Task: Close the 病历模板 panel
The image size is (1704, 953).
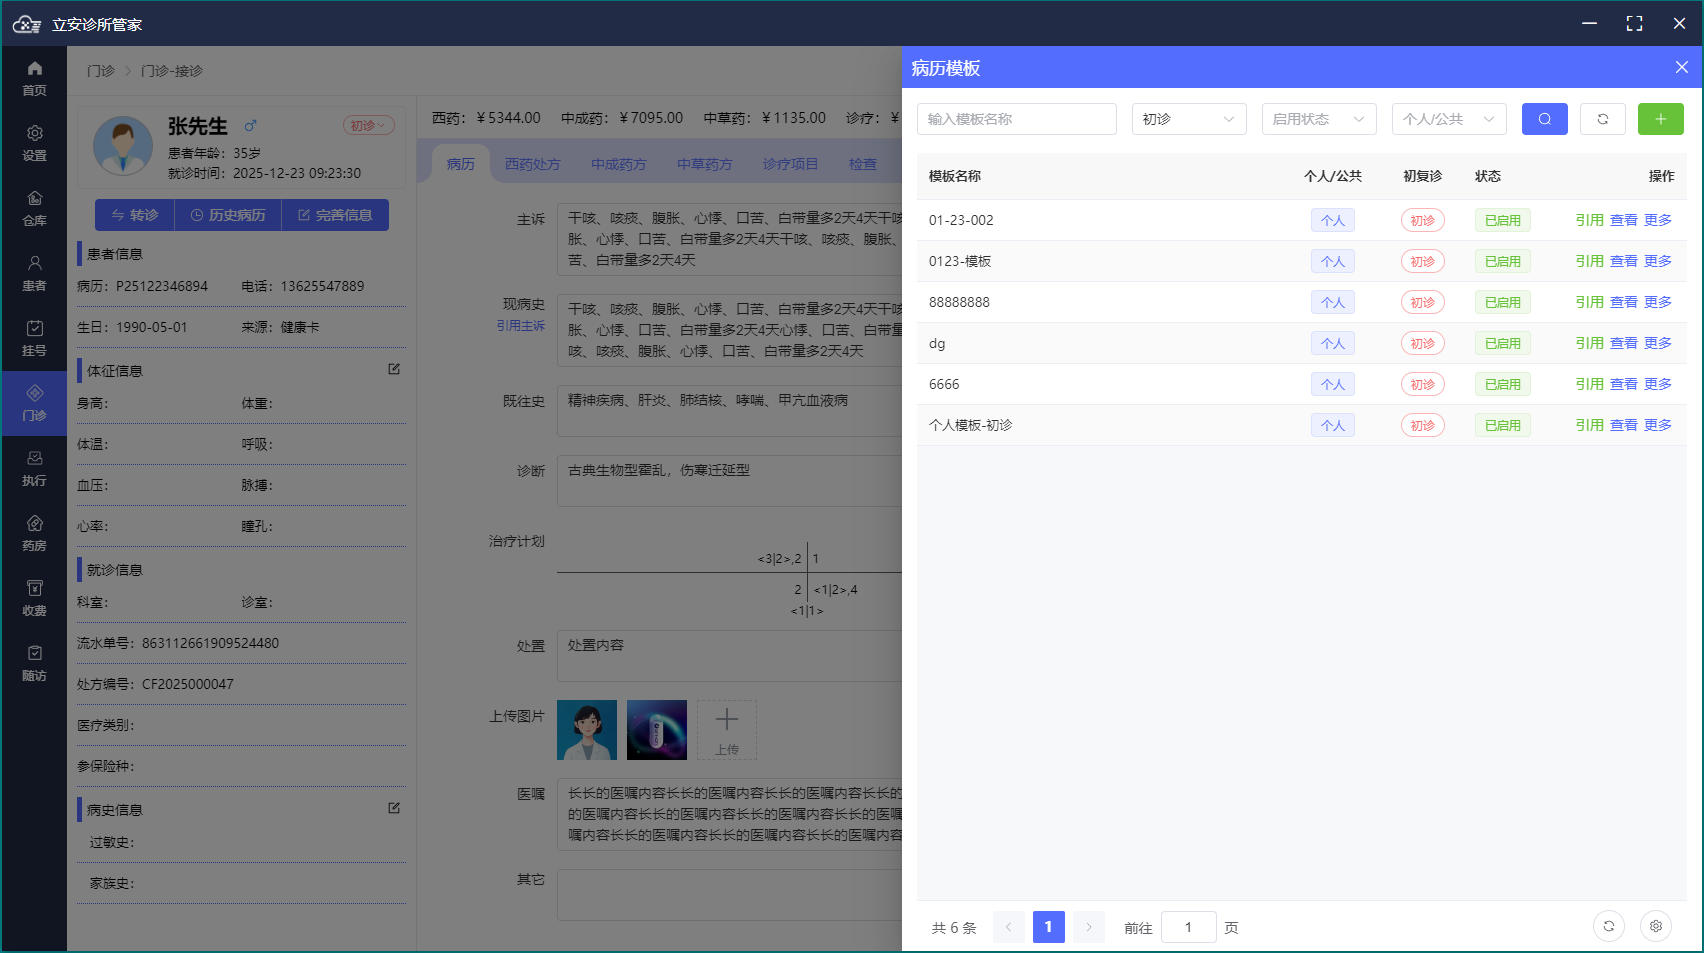Action: tap(1681, 67)
